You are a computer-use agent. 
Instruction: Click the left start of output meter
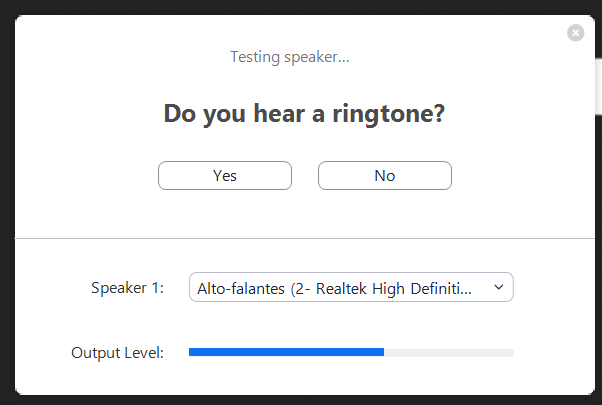coord(191,352)
